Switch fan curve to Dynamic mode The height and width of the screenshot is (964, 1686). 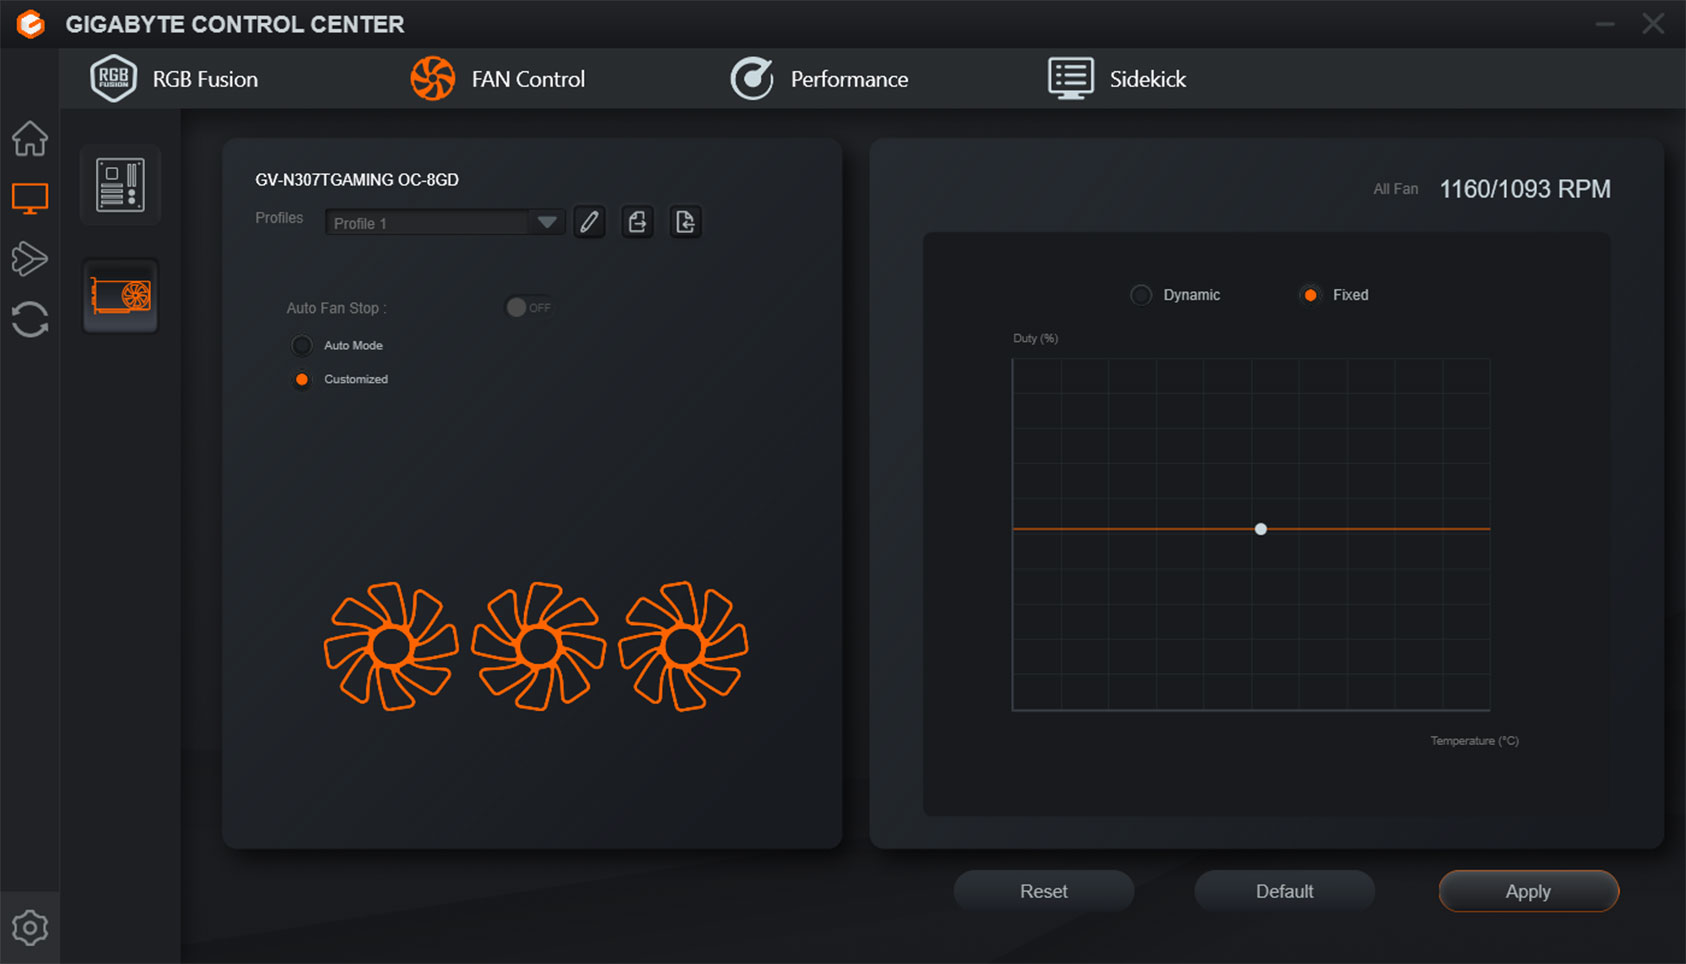(x=1141, y=294)
